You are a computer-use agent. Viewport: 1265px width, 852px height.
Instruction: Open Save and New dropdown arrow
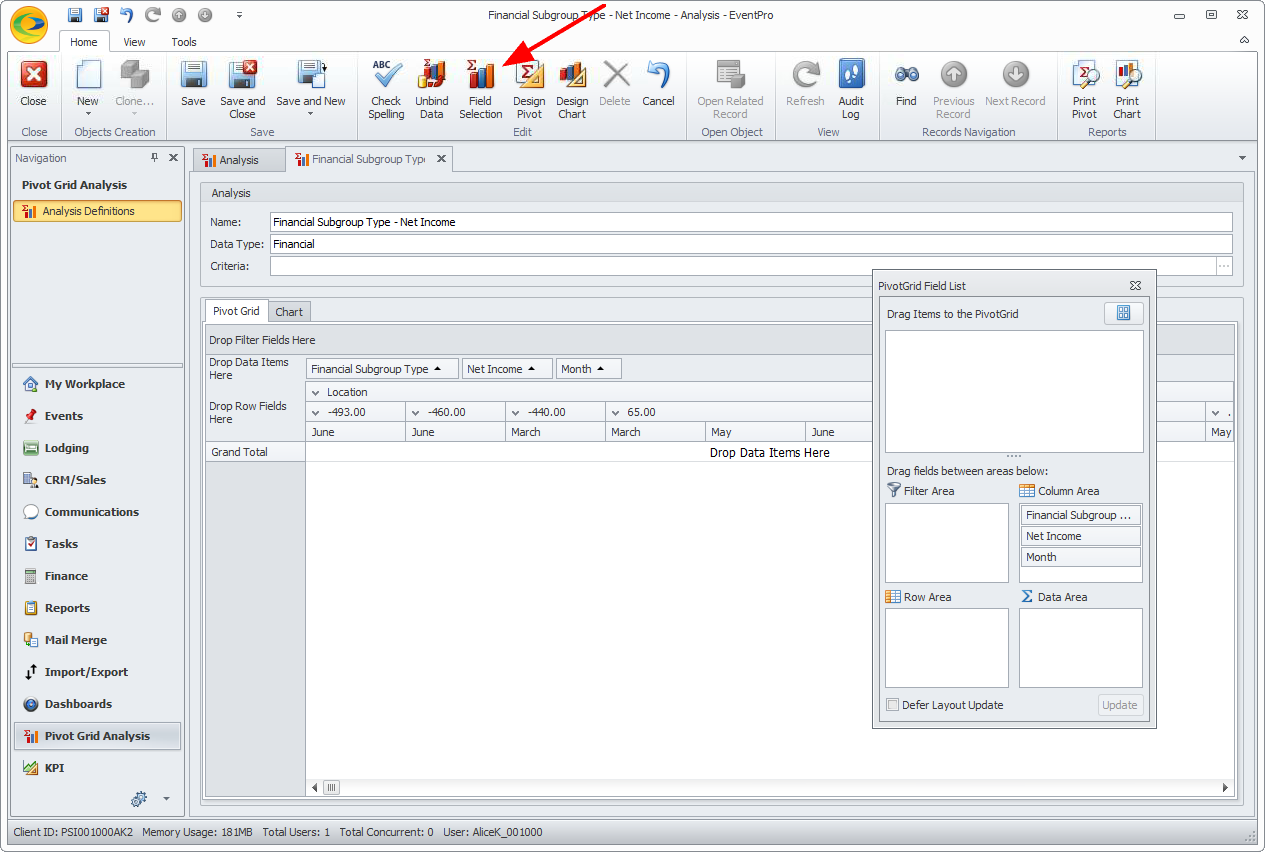(x=311, y=114)
